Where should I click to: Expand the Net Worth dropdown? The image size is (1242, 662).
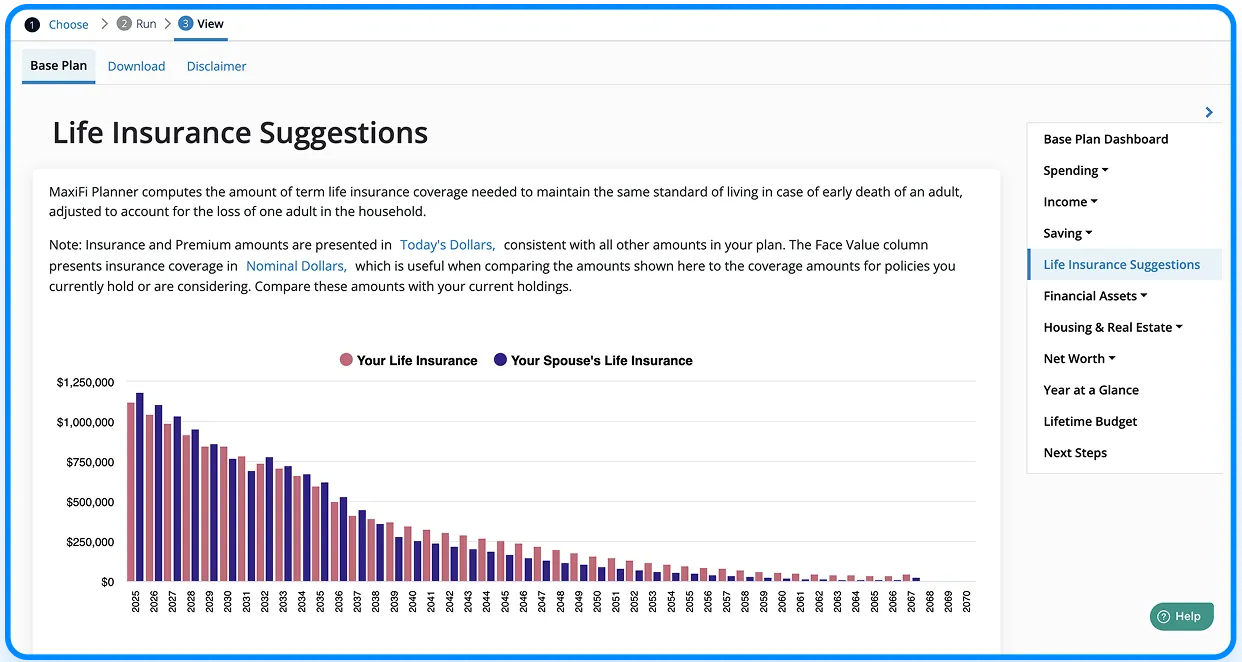pyautogui.click(x=1079, y=358)
